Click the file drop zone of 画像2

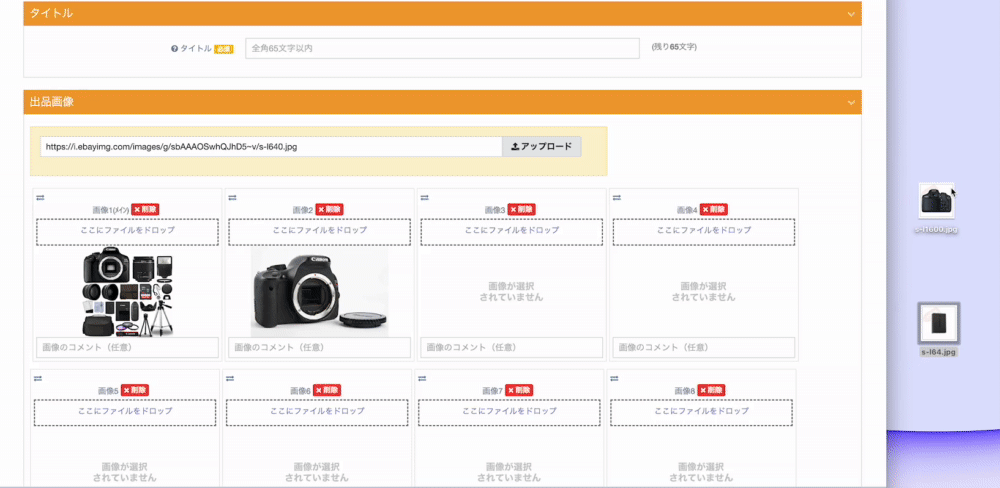point(320,232)
